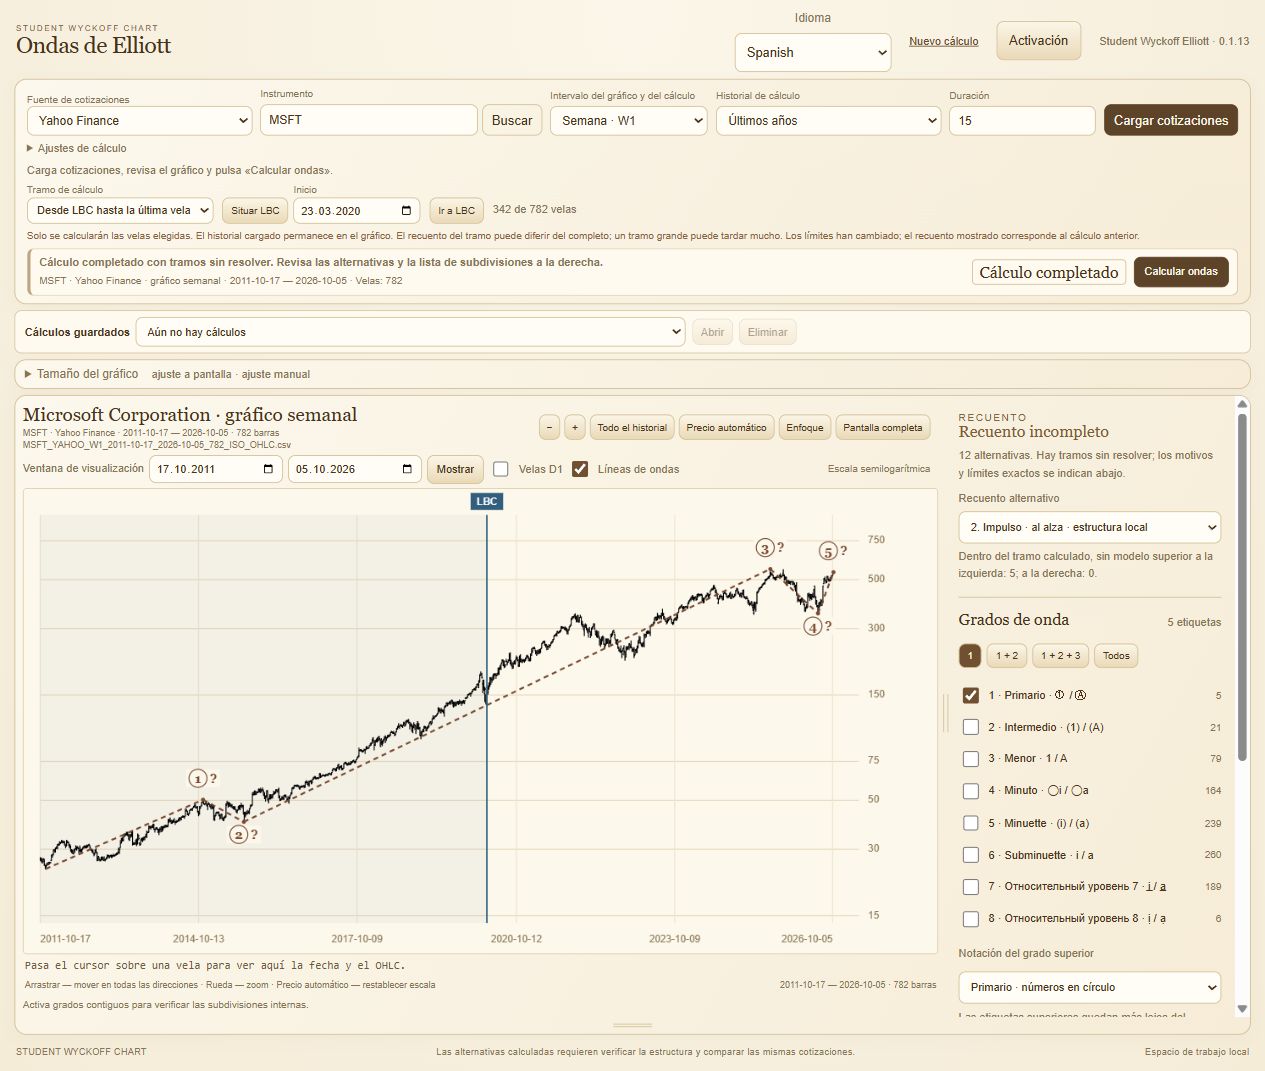Screen dimensions: 1265x1071
Task: Select wave label 3 on the chart
Action: pos(765,548)
